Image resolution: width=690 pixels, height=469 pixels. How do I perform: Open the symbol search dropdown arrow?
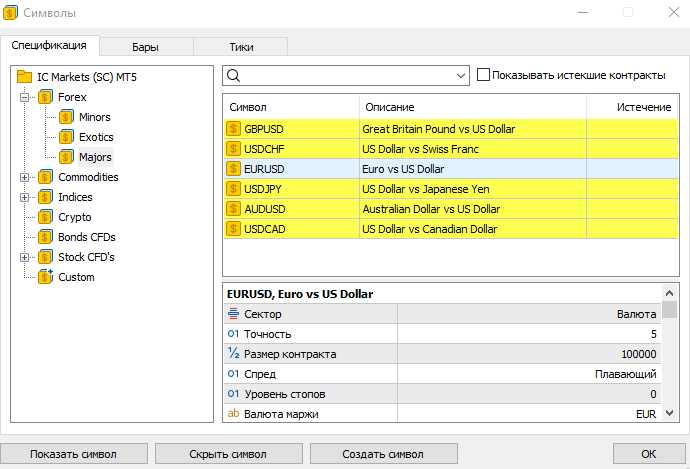(461, 76)
